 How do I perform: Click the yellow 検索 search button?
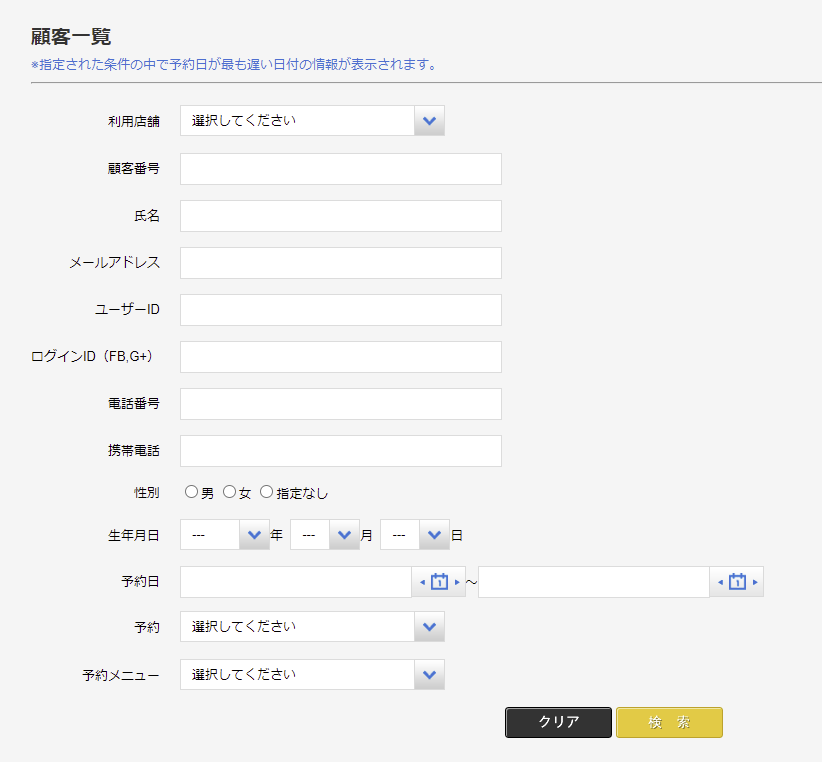pyautogui.click(x=669, y=722)
